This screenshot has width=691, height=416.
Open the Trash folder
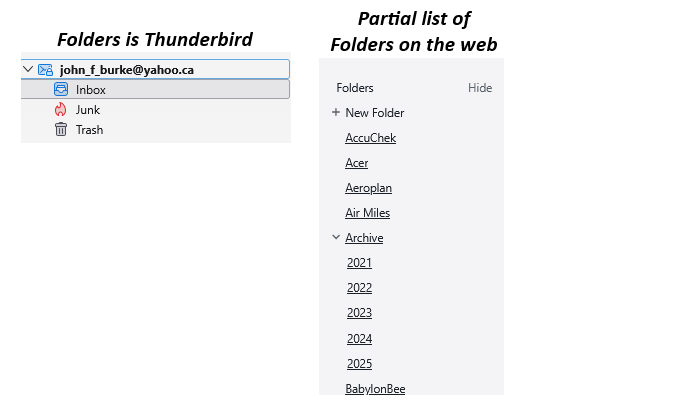click(x=89, y=130)
